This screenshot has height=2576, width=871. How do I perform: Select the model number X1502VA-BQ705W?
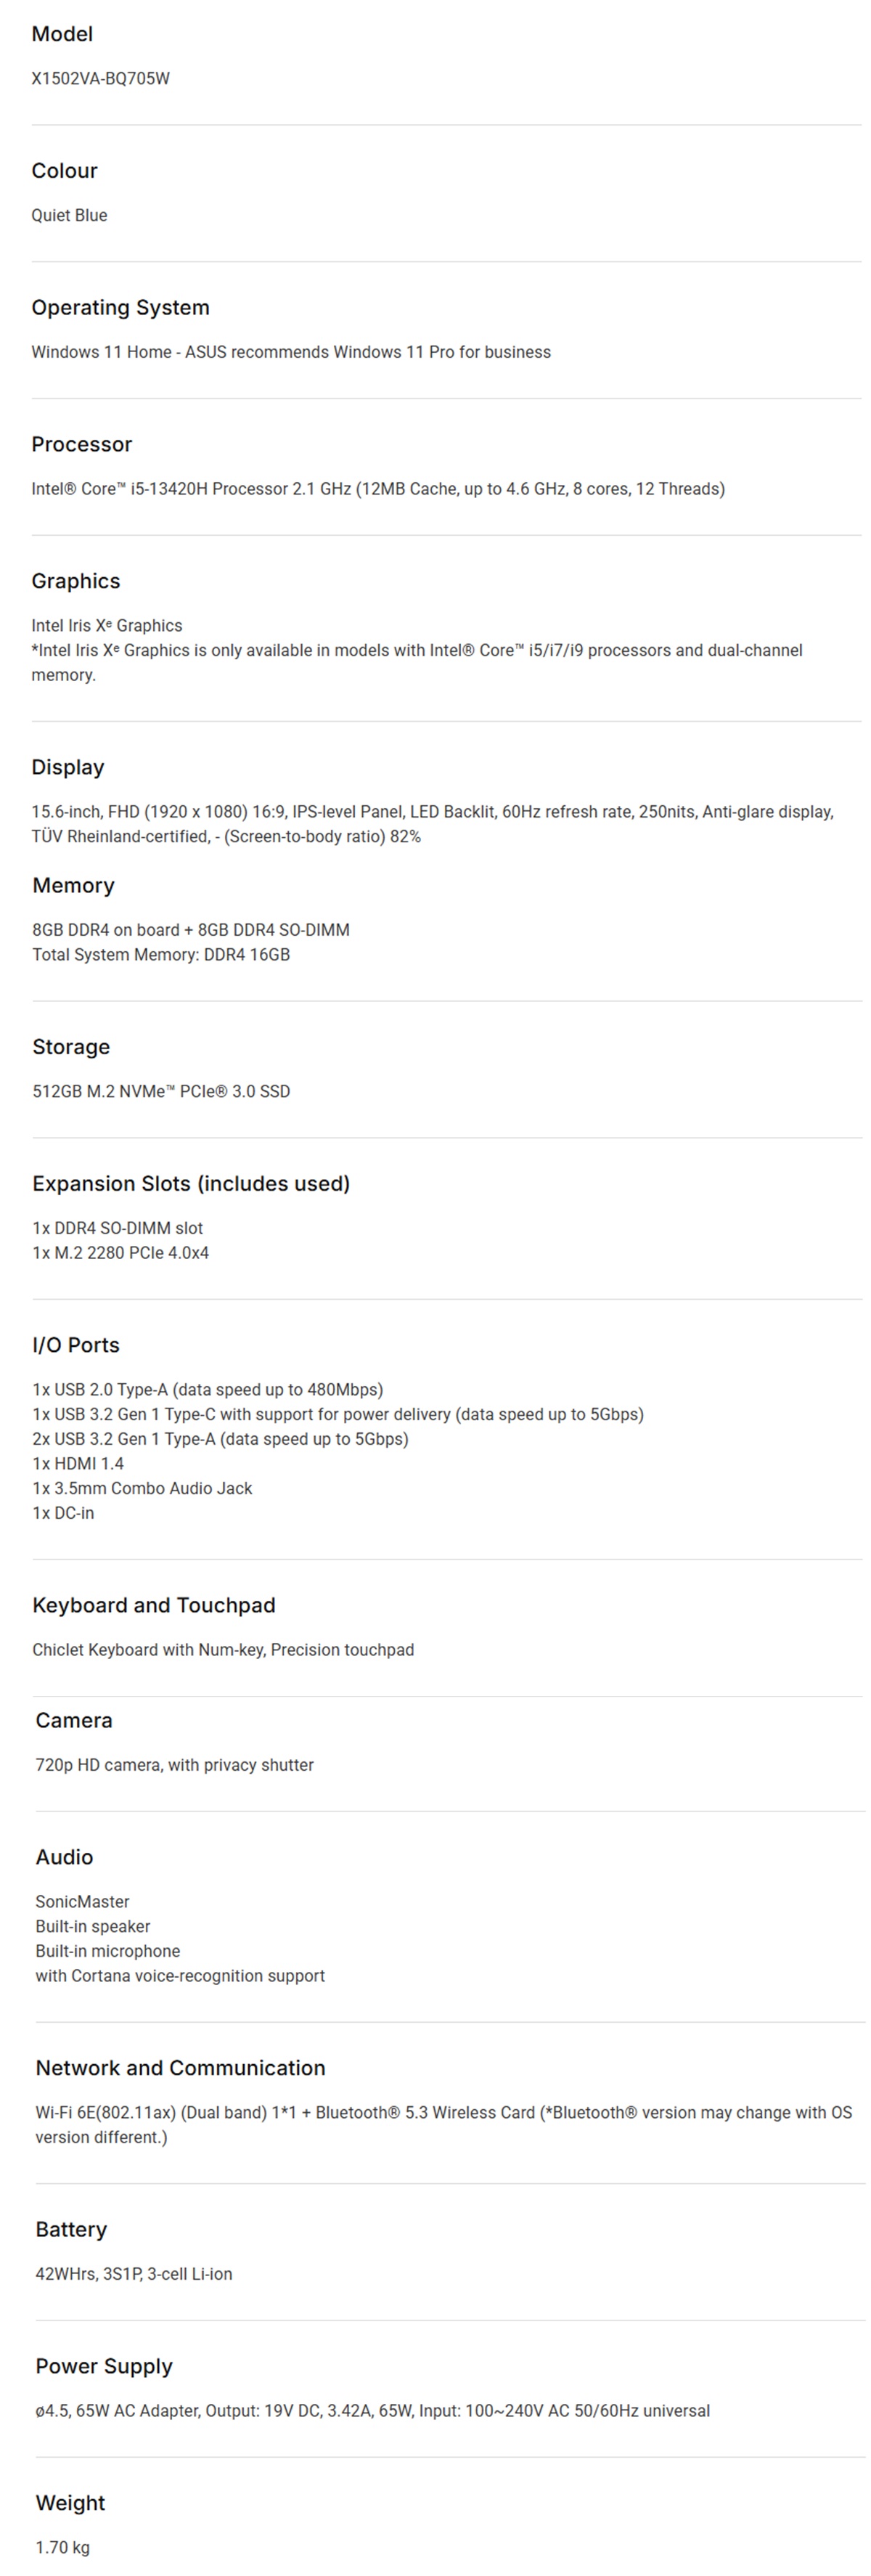point(100,78)
